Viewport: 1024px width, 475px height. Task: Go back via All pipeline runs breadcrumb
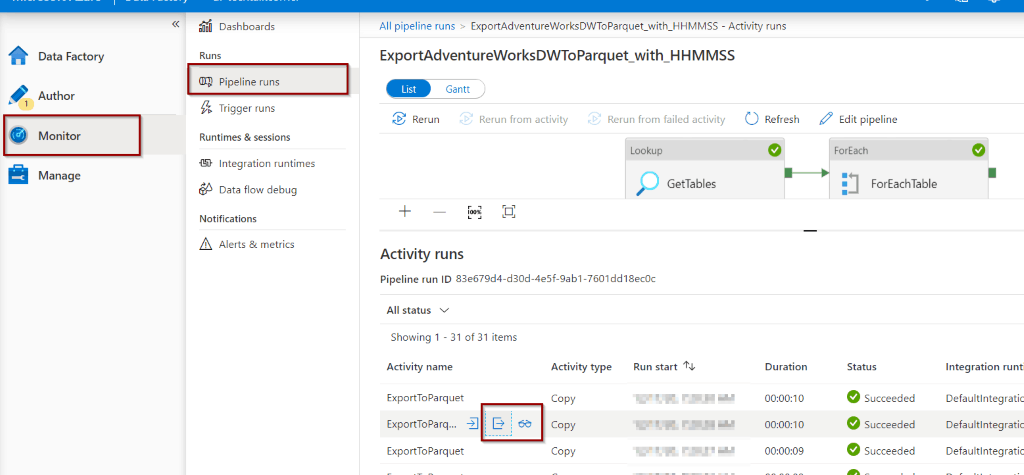[x=417, y=26]
